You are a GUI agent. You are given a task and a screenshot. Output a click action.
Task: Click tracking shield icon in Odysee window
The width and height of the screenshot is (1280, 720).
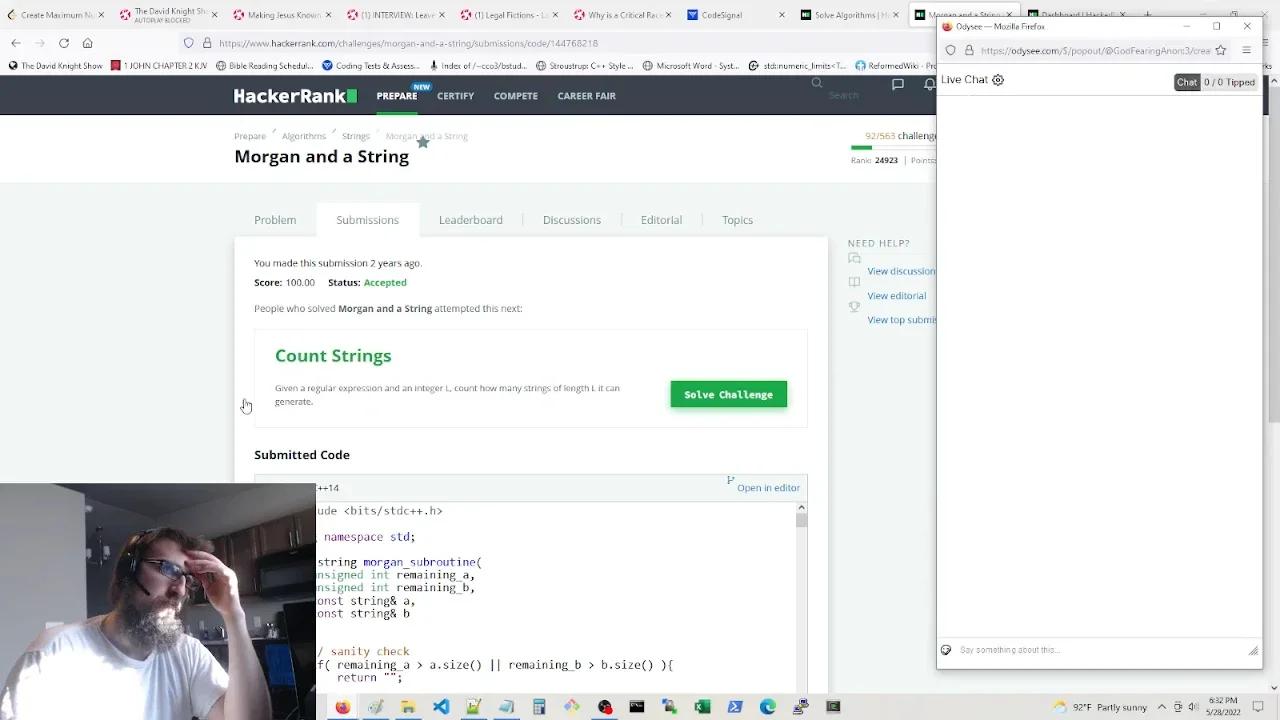[951, 50]
